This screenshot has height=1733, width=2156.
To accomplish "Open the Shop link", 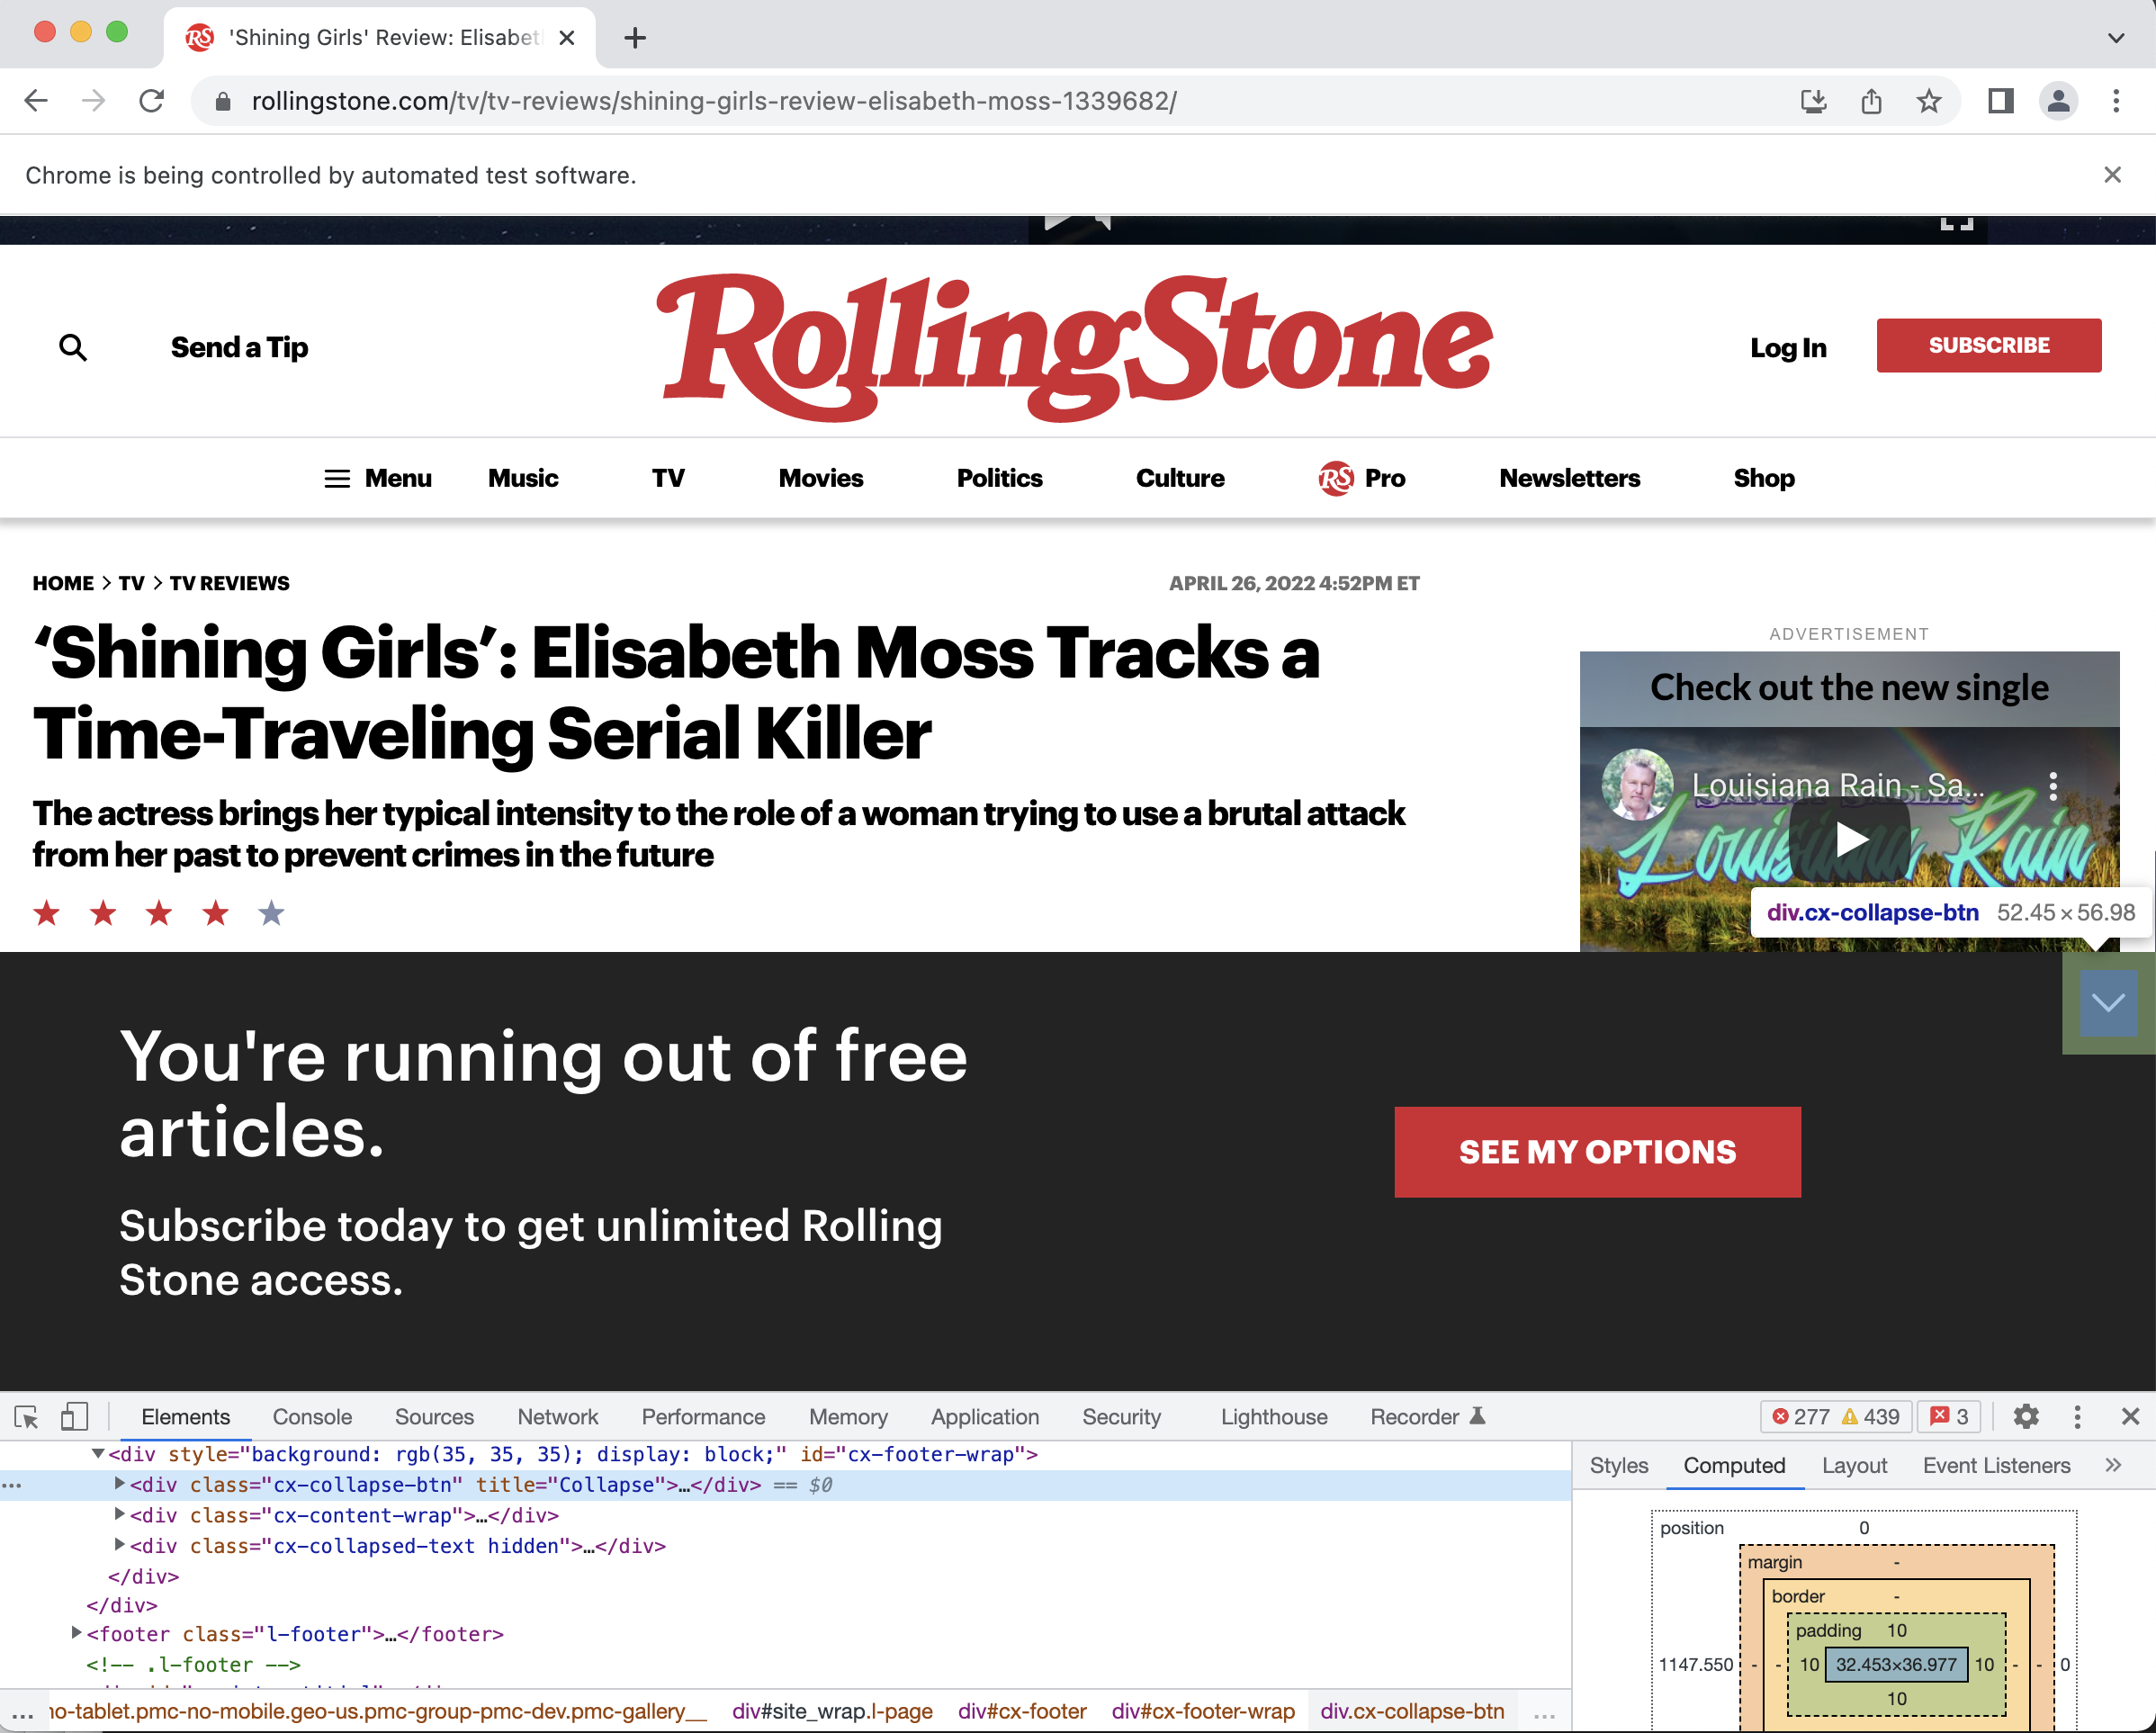I will [x=1764, y=478].
